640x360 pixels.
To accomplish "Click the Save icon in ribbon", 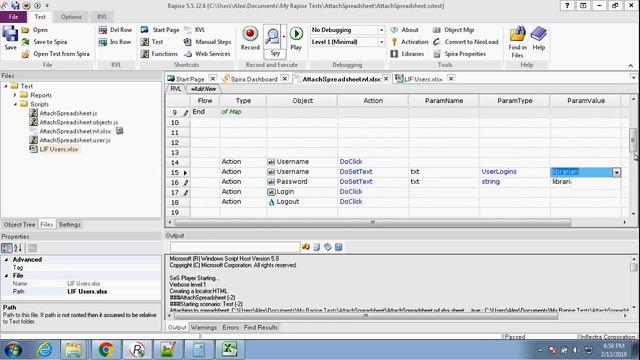I will click(10, 38).
